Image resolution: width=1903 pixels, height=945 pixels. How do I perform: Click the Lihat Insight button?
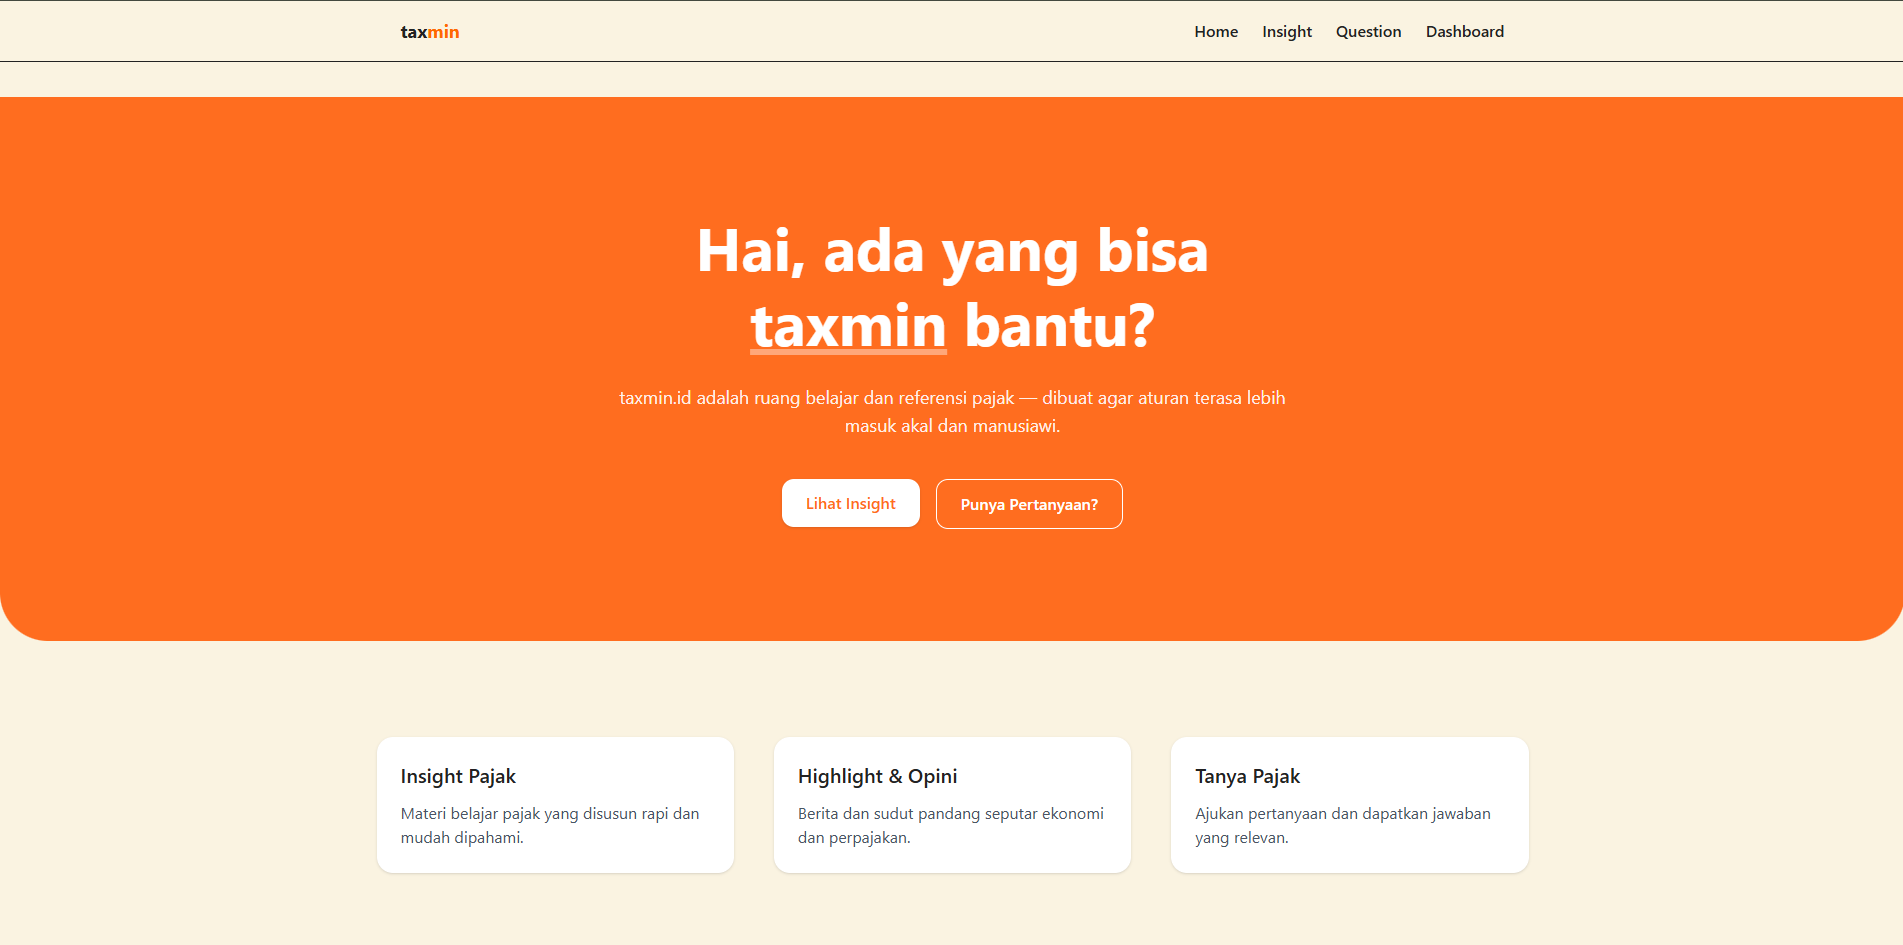click(850, 503)
